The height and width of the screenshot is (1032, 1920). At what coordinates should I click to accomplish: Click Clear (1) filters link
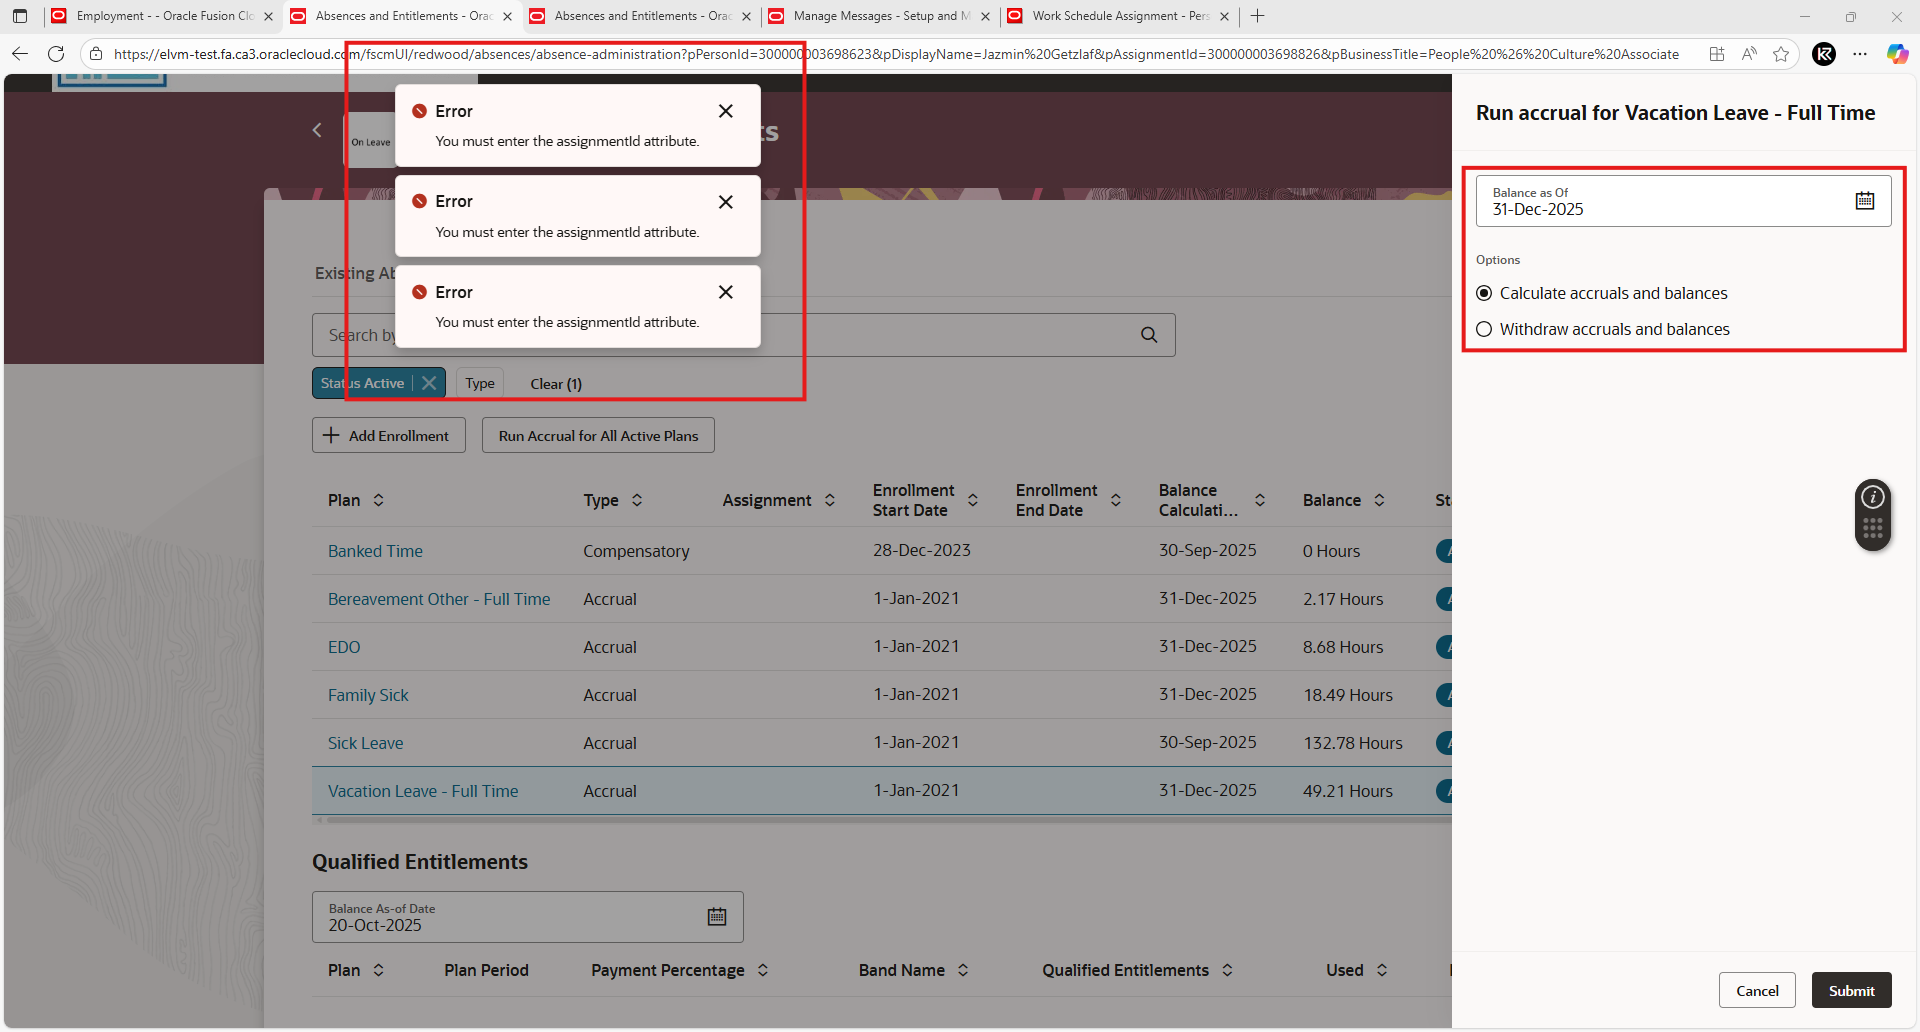click(x=556, y=383)
